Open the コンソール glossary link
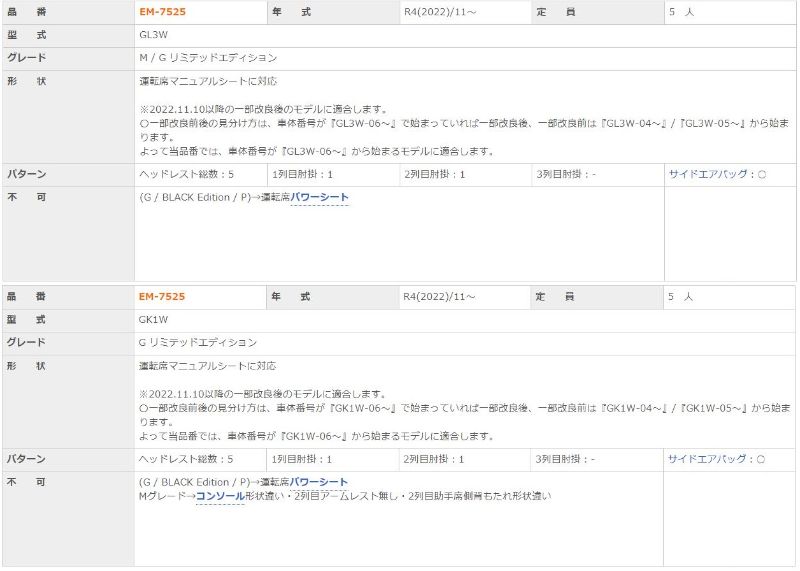This screenshot has height=571, width=800. pos(220,496)
